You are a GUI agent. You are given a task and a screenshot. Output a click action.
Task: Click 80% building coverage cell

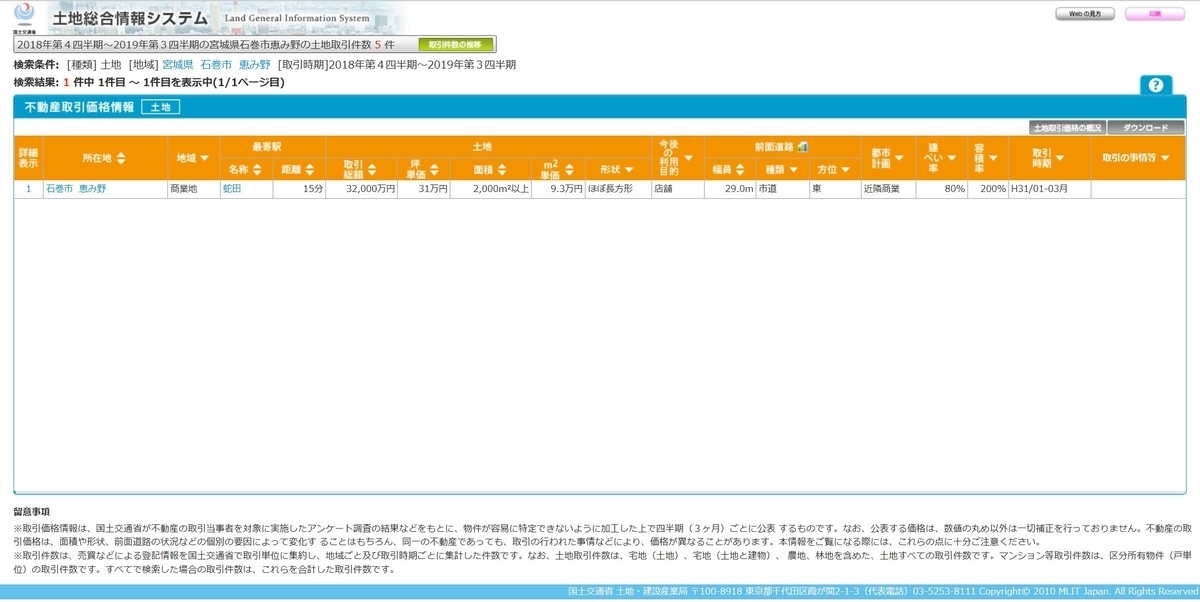point(941,188)
